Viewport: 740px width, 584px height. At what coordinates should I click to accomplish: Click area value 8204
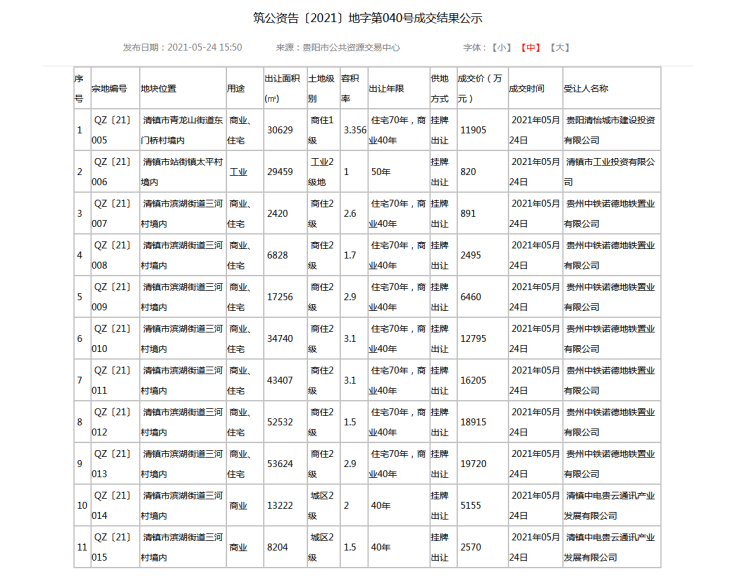coord(278,547)
